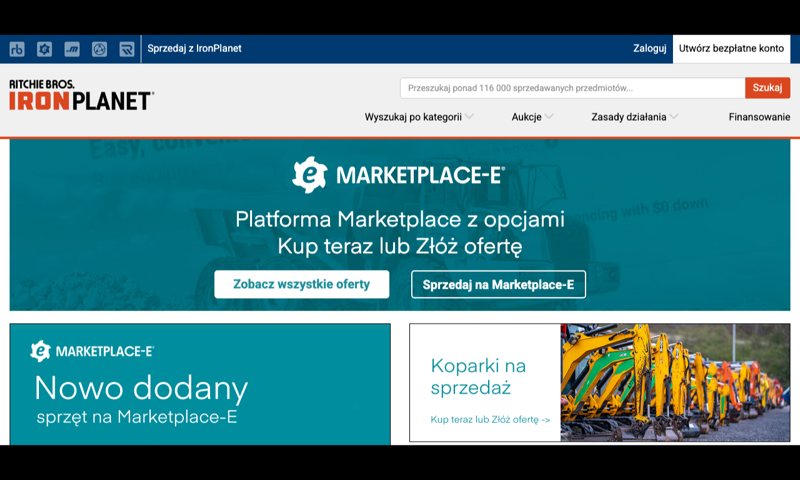Click 'Sprzedaj na Marketplace-E' button
800x480 pixels.
pos(498,284)
